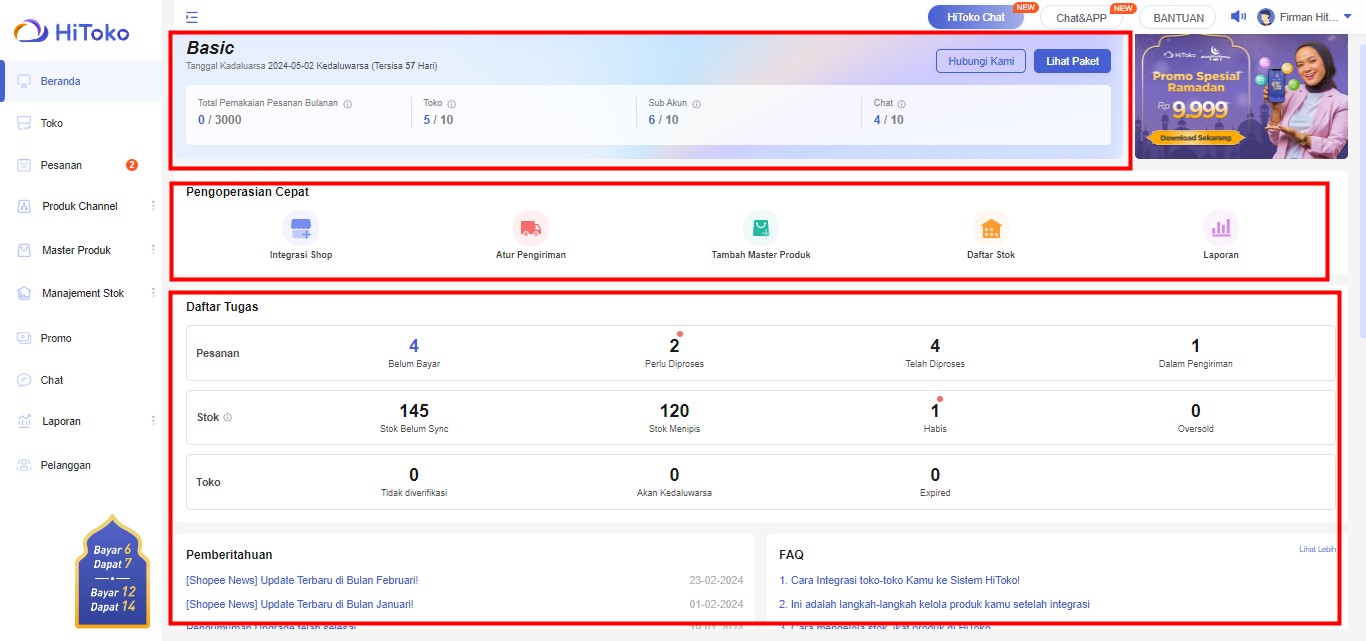Click info icon next to Chat usage
Viewport: 1366px width, 641px height.
[x=902, y=104]
